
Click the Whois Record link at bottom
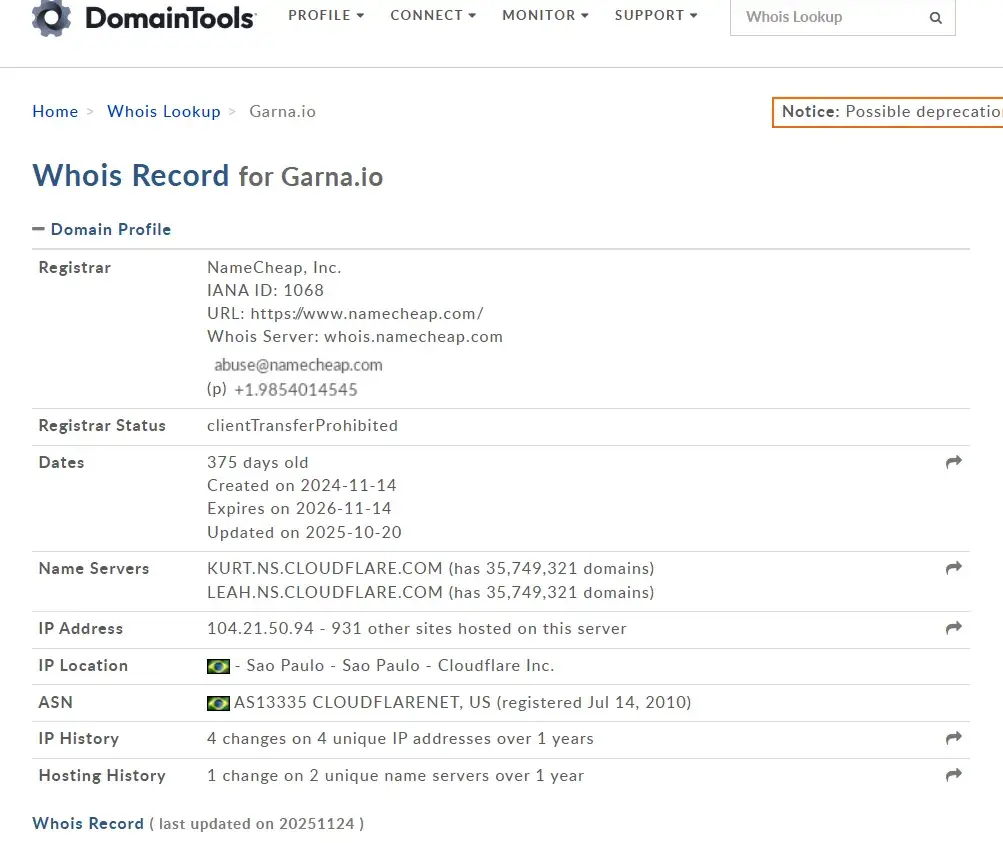point(88,823)
